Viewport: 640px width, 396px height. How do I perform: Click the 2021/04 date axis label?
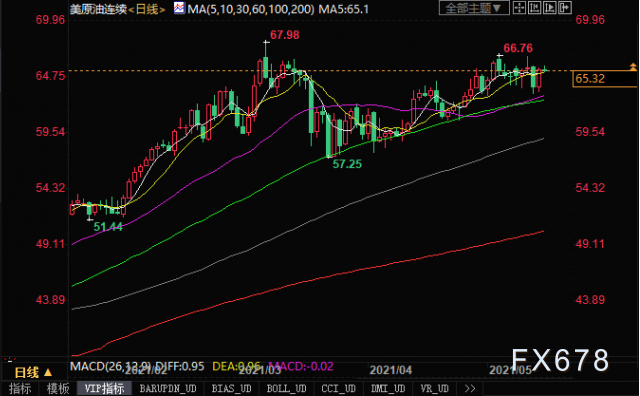pyautogui.click(x=391, y=370)
